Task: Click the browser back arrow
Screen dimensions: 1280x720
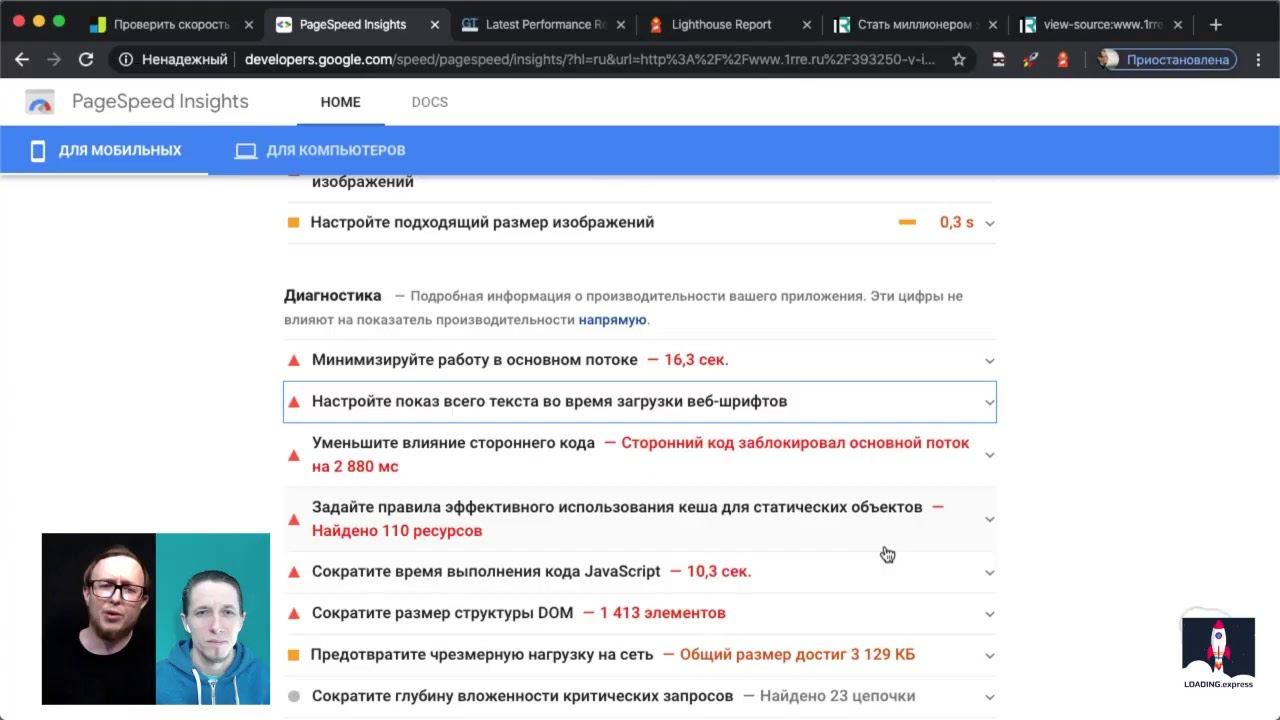Action: tap(22, 60)
